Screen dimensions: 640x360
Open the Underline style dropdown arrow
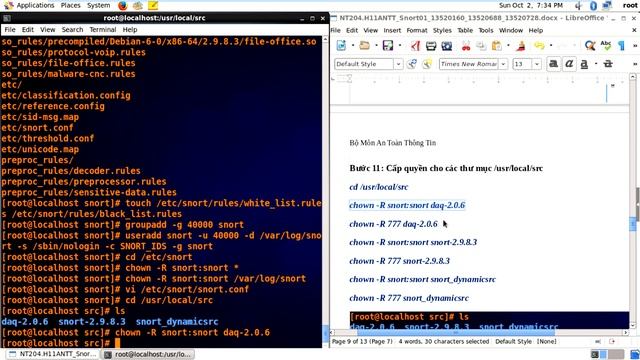[x=596, y=64]
